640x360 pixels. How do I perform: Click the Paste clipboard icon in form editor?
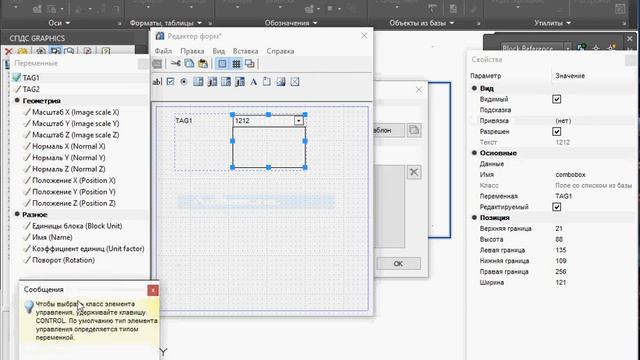coord(203,64)
